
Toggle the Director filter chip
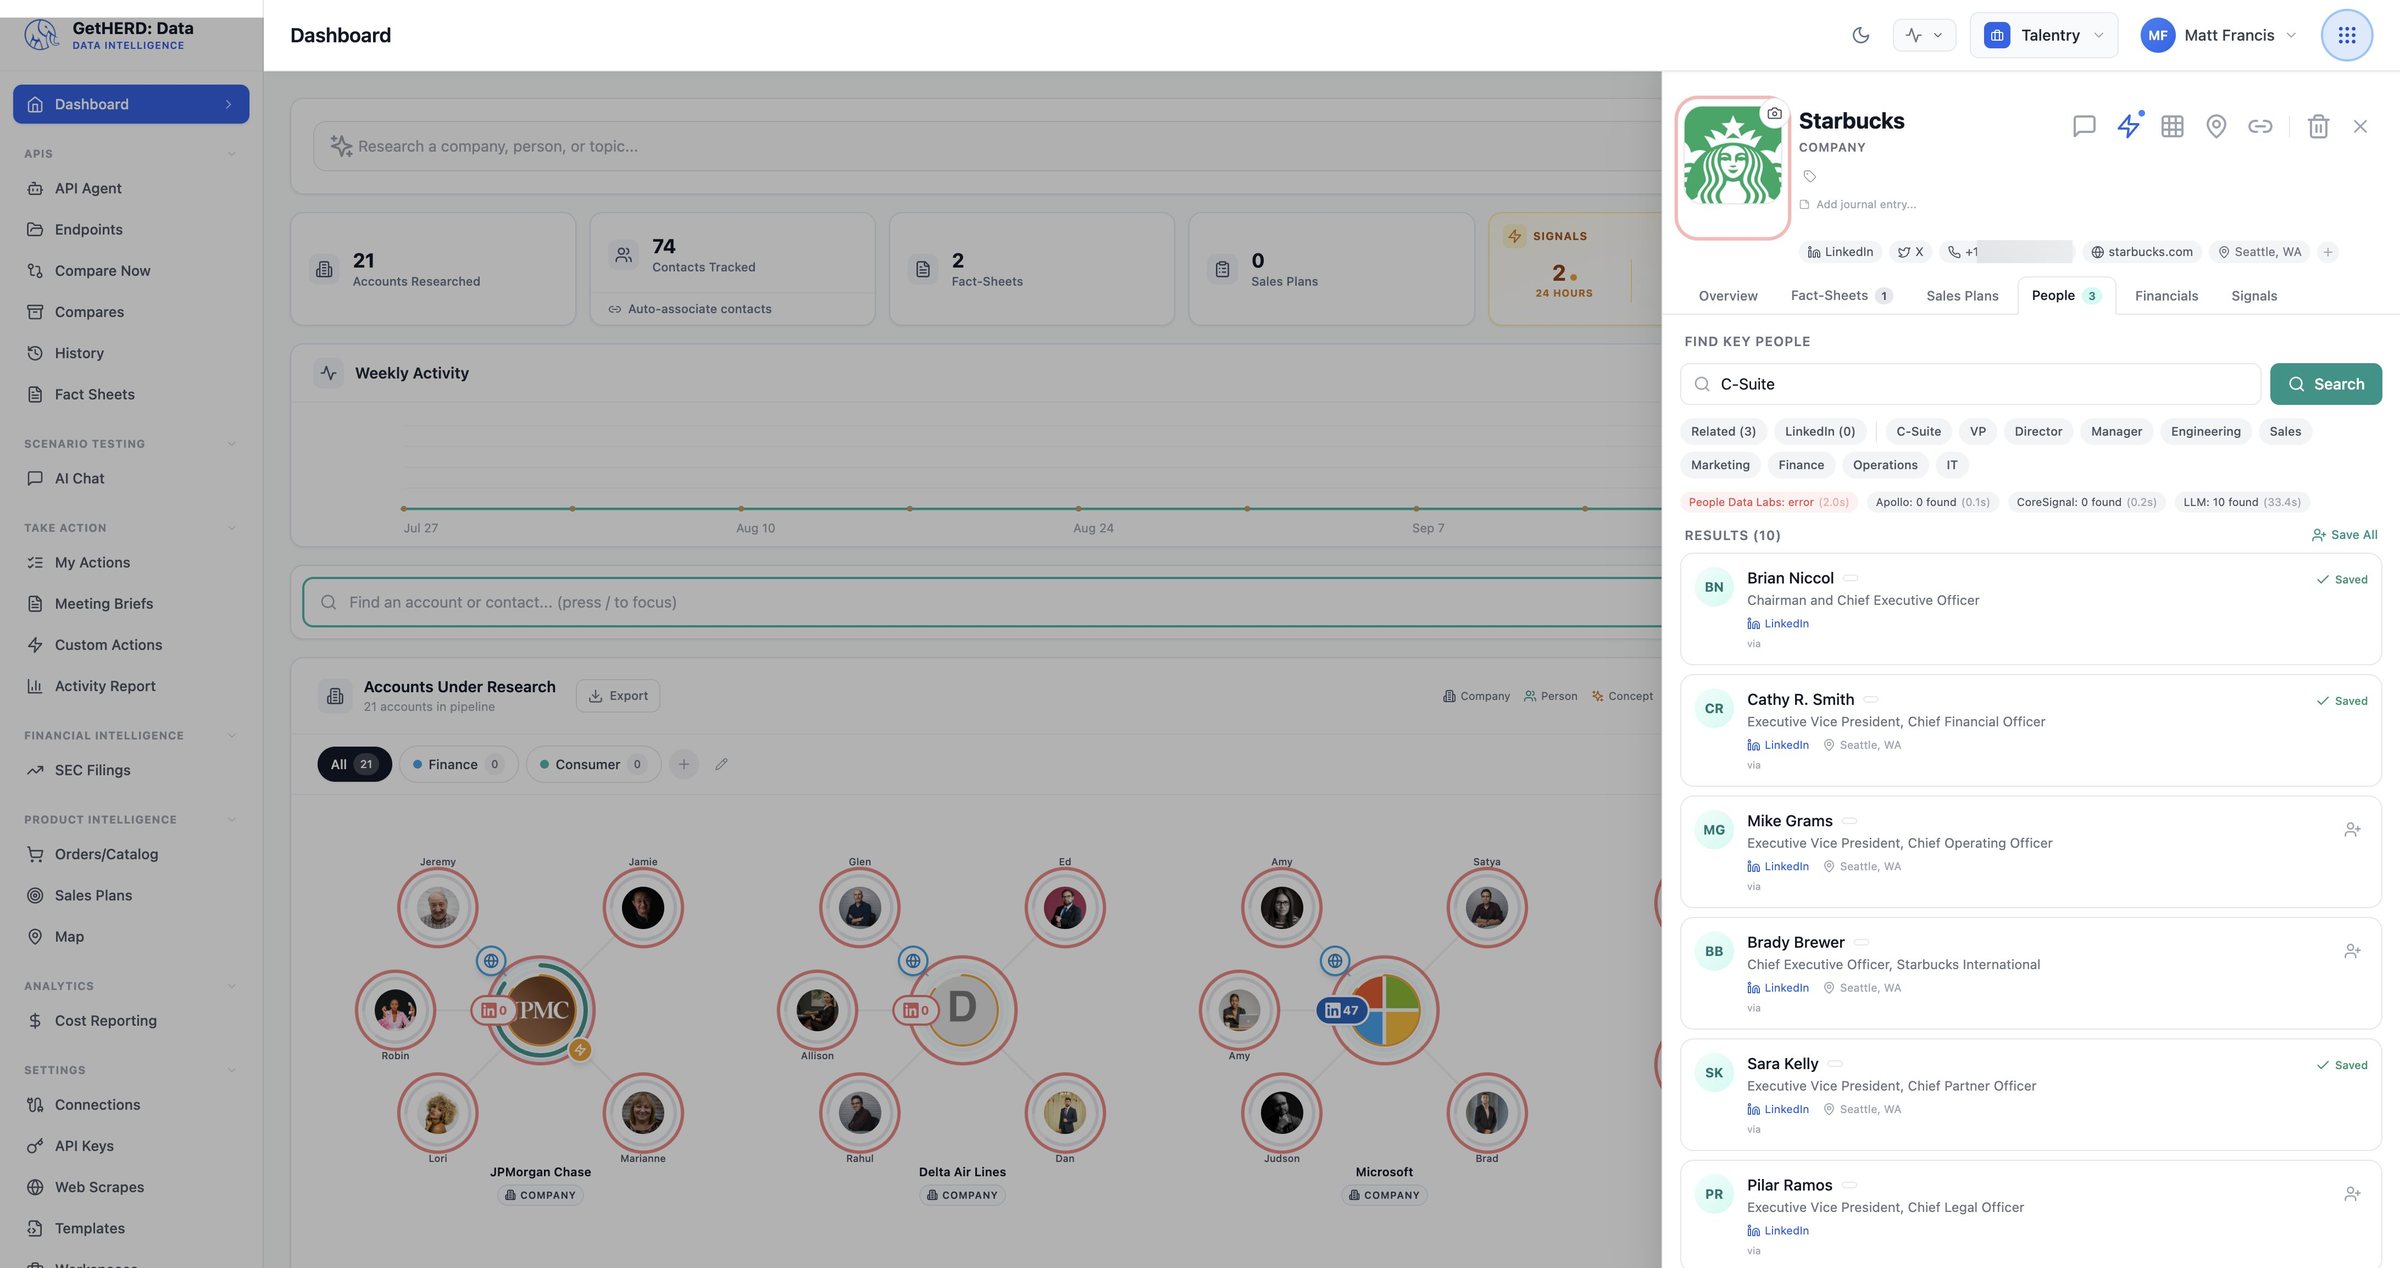[2037, 432]
